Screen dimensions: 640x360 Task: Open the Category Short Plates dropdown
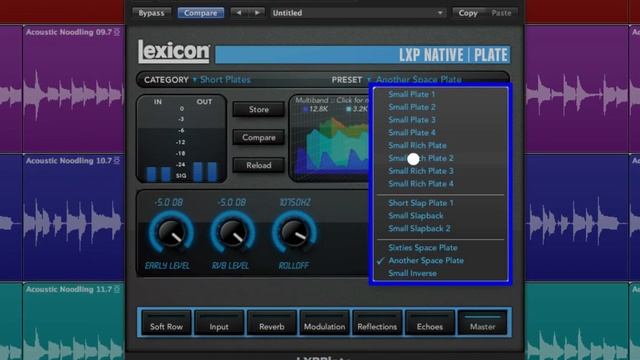222,80
